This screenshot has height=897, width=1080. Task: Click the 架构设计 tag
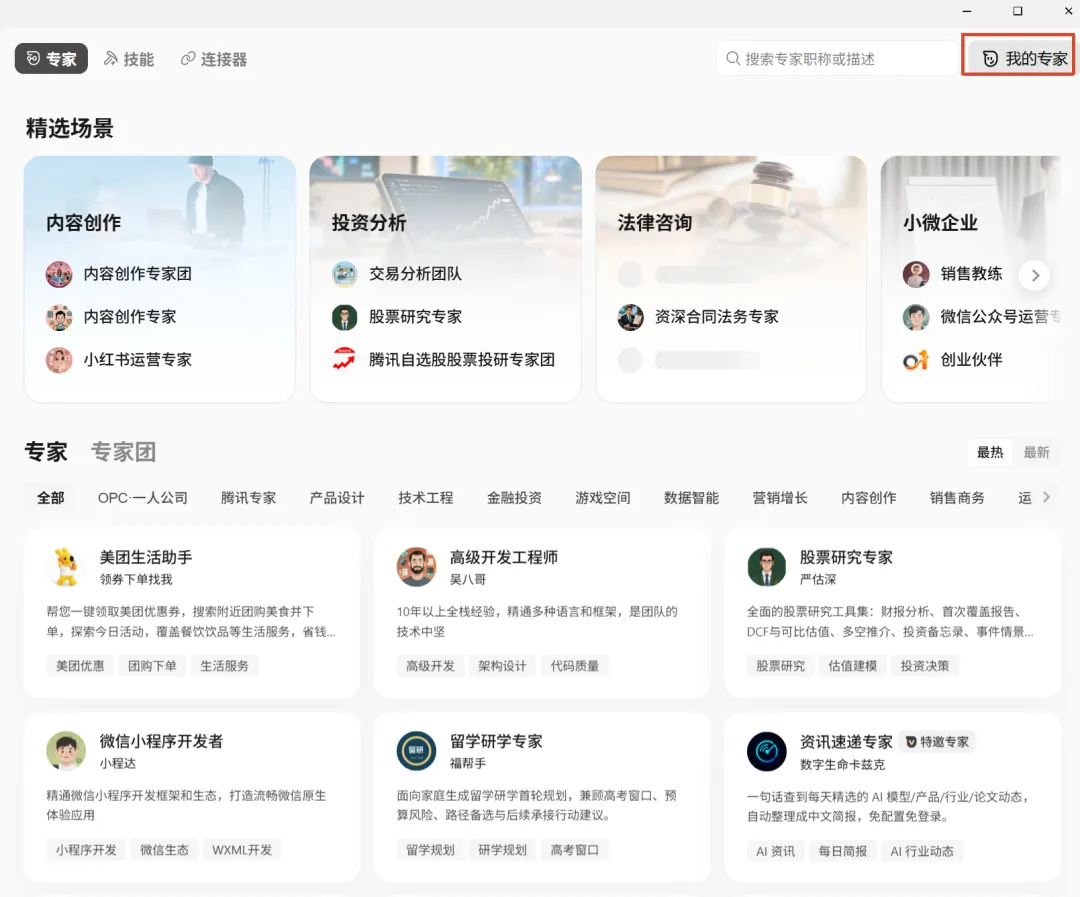pos(502,666)
